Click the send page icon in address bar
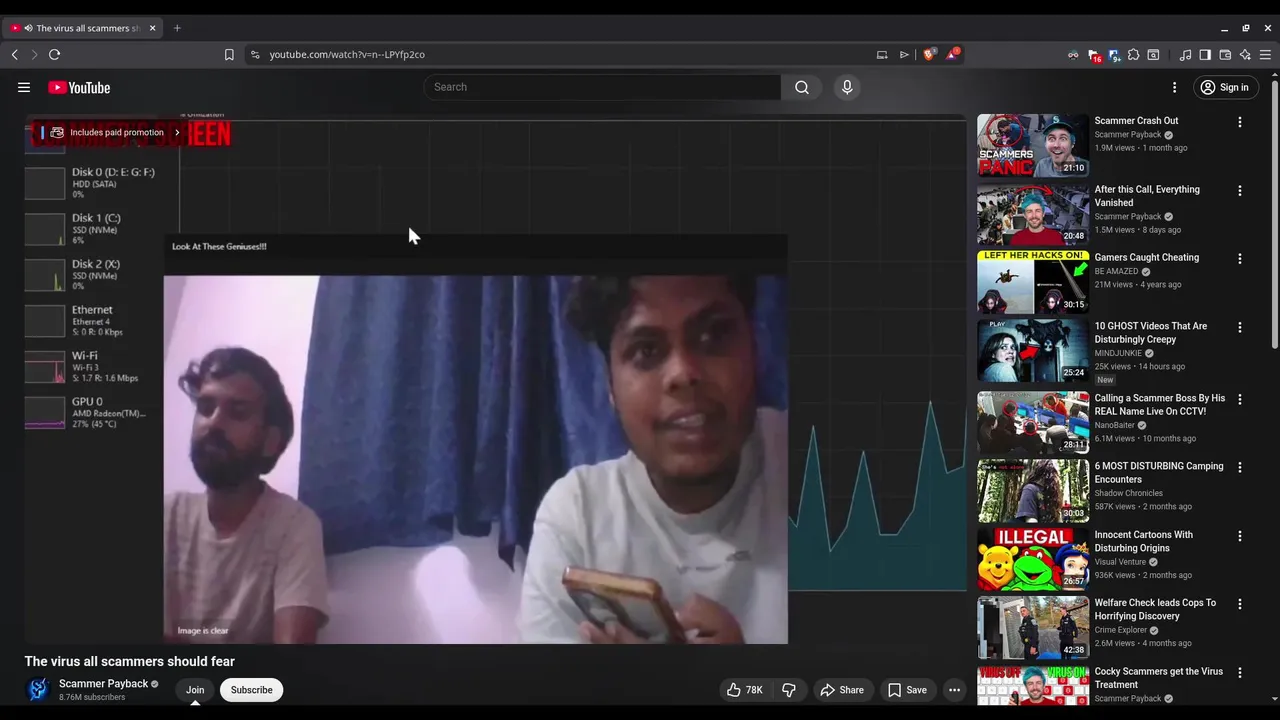This screenshot has height=720, width=1280. (904, 54)
